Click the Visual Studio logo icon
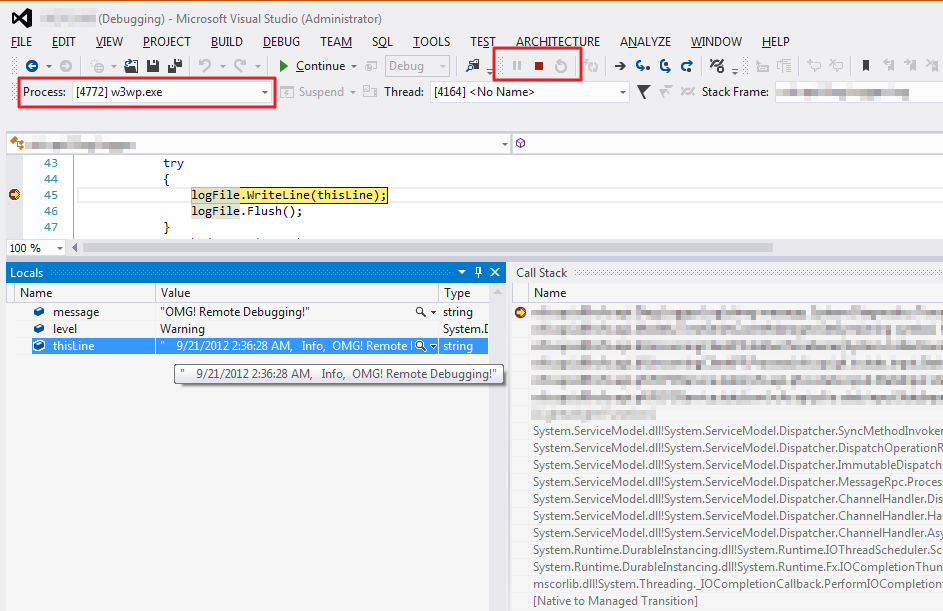Viewport: 943px width, 611px height. pyautogui.click(x=22, y=18)
